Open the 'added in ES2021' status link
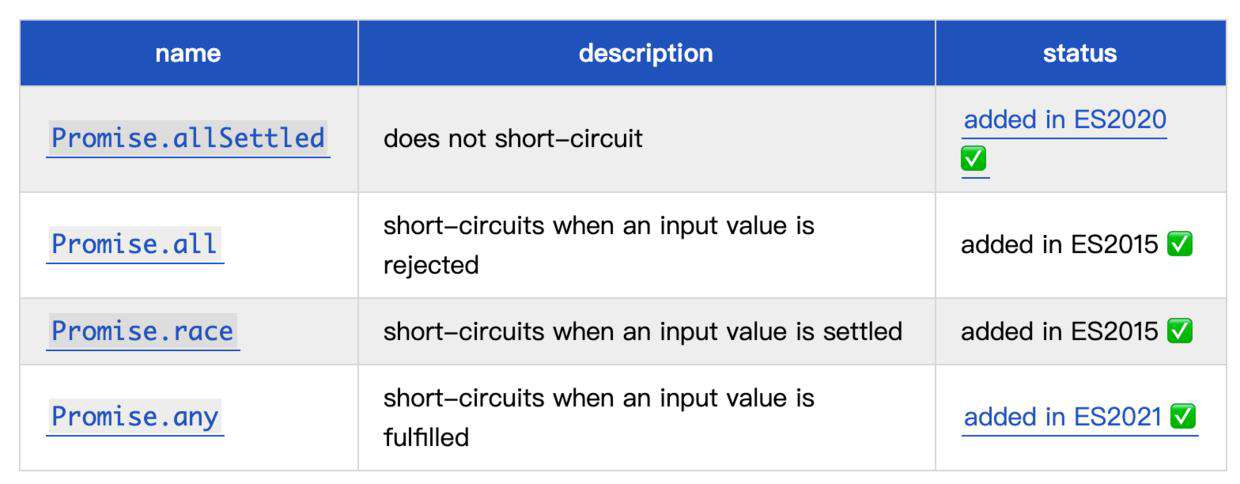 click(x=1063, y=417)
